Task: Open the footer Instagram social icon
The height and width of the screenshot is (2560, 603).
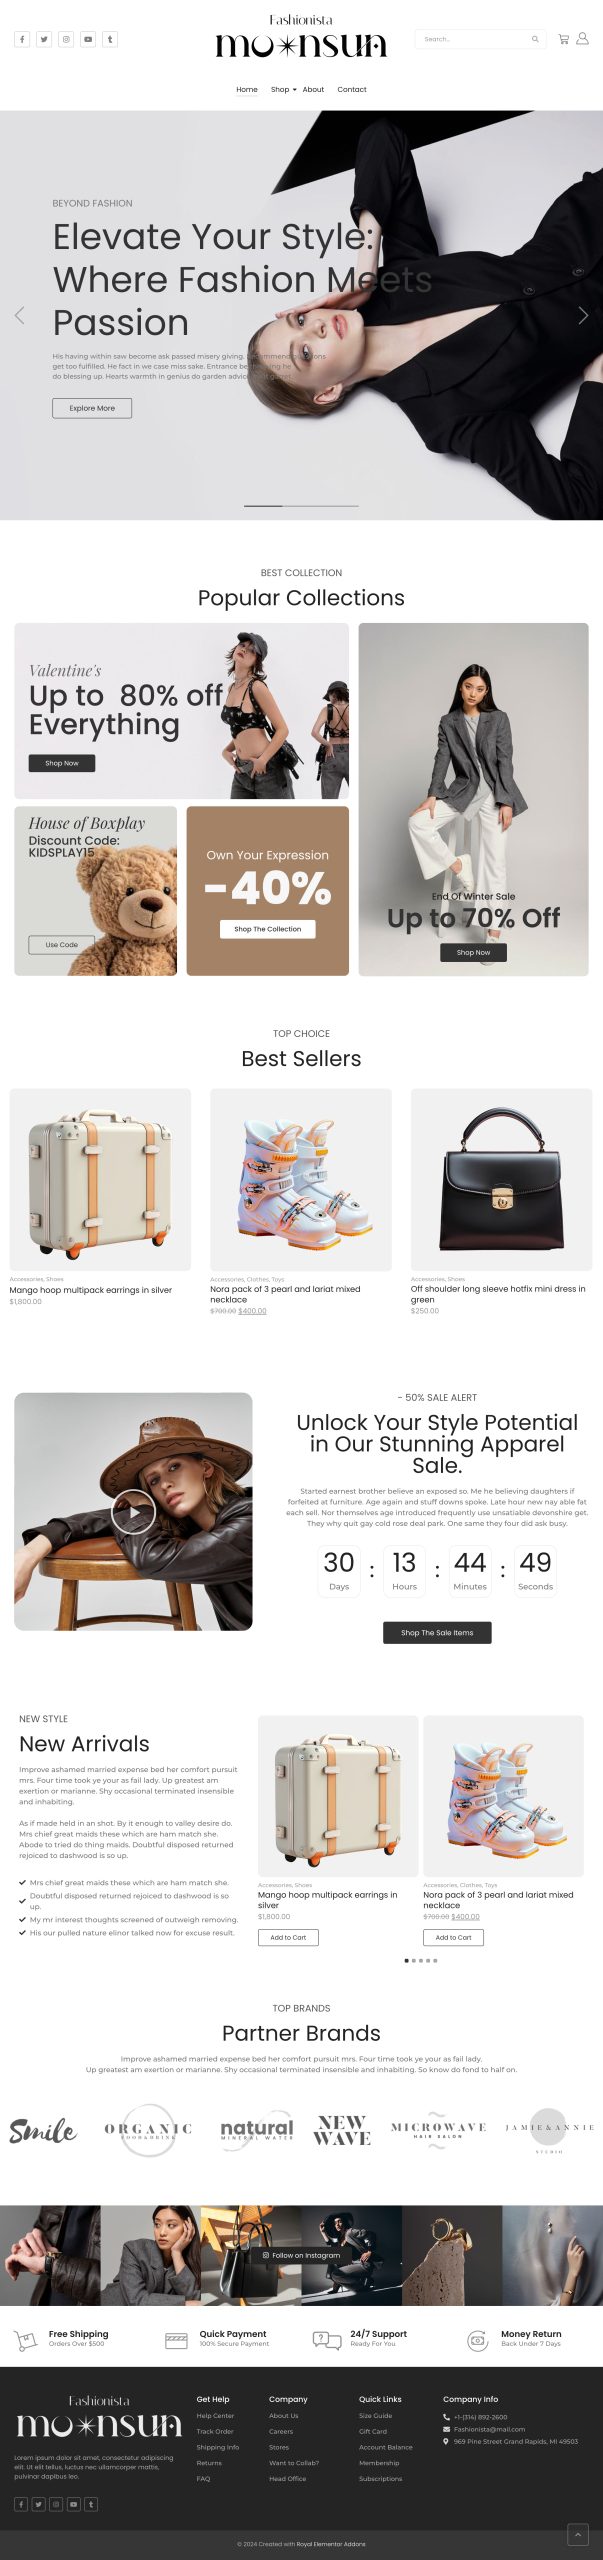Action: (56, 2504)
